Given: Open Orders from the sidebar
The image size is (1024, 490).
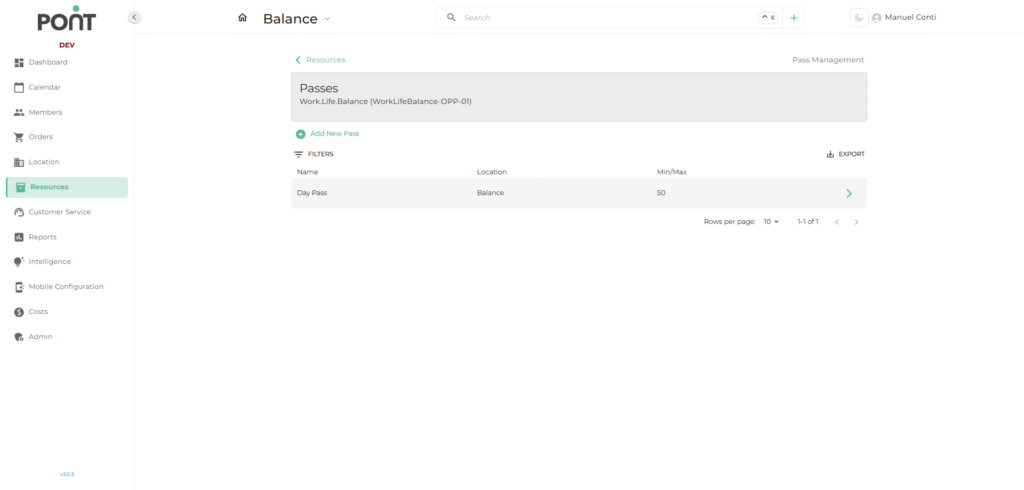Looking at the screenshot, I should (40, 137).
